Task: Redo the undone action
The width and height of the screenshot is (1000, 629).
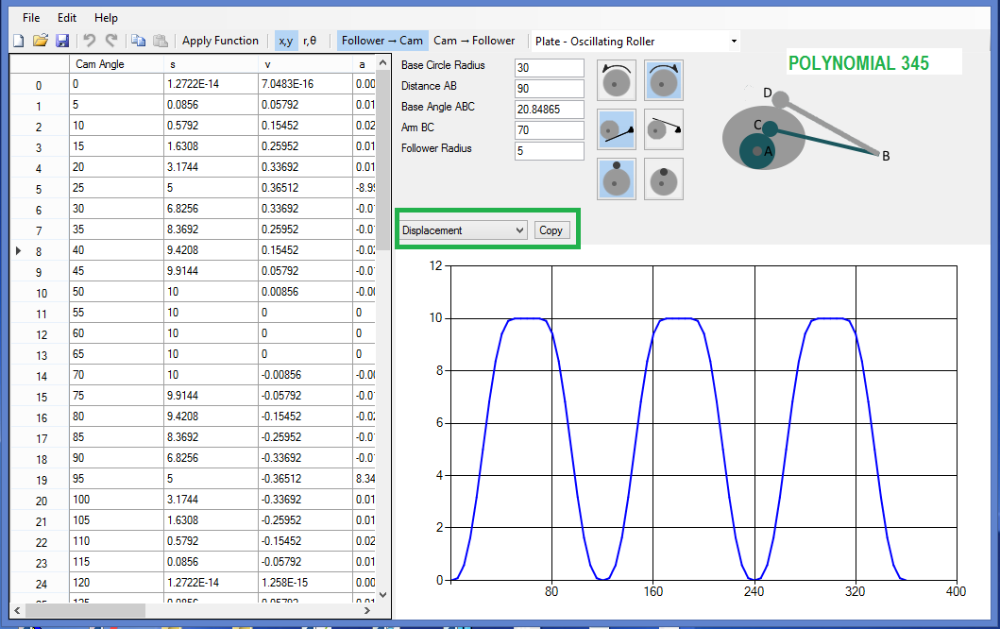Action: [110, 40]
